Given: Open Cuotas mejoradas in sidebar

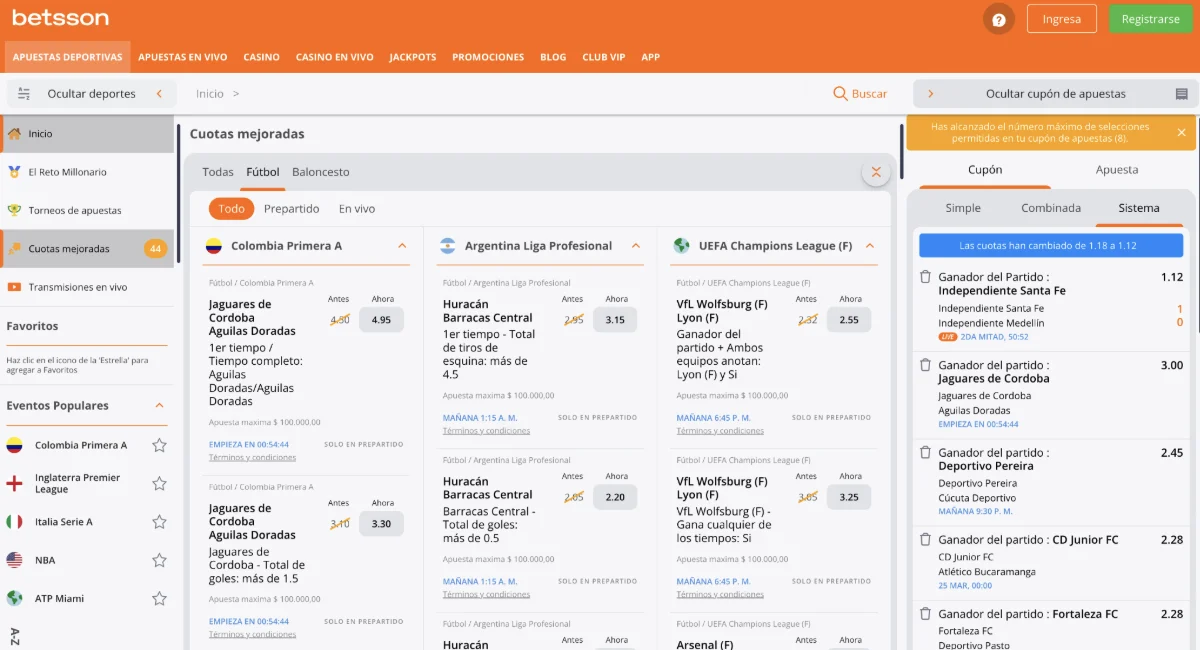Looking at the screenshot, I should pos(87,248).
